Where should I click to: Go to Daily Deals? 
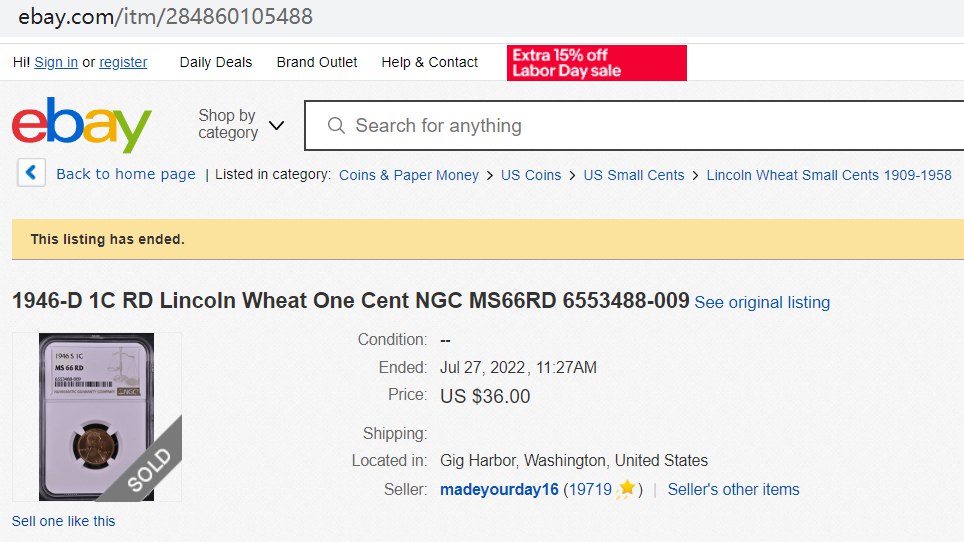coord(216,62)
